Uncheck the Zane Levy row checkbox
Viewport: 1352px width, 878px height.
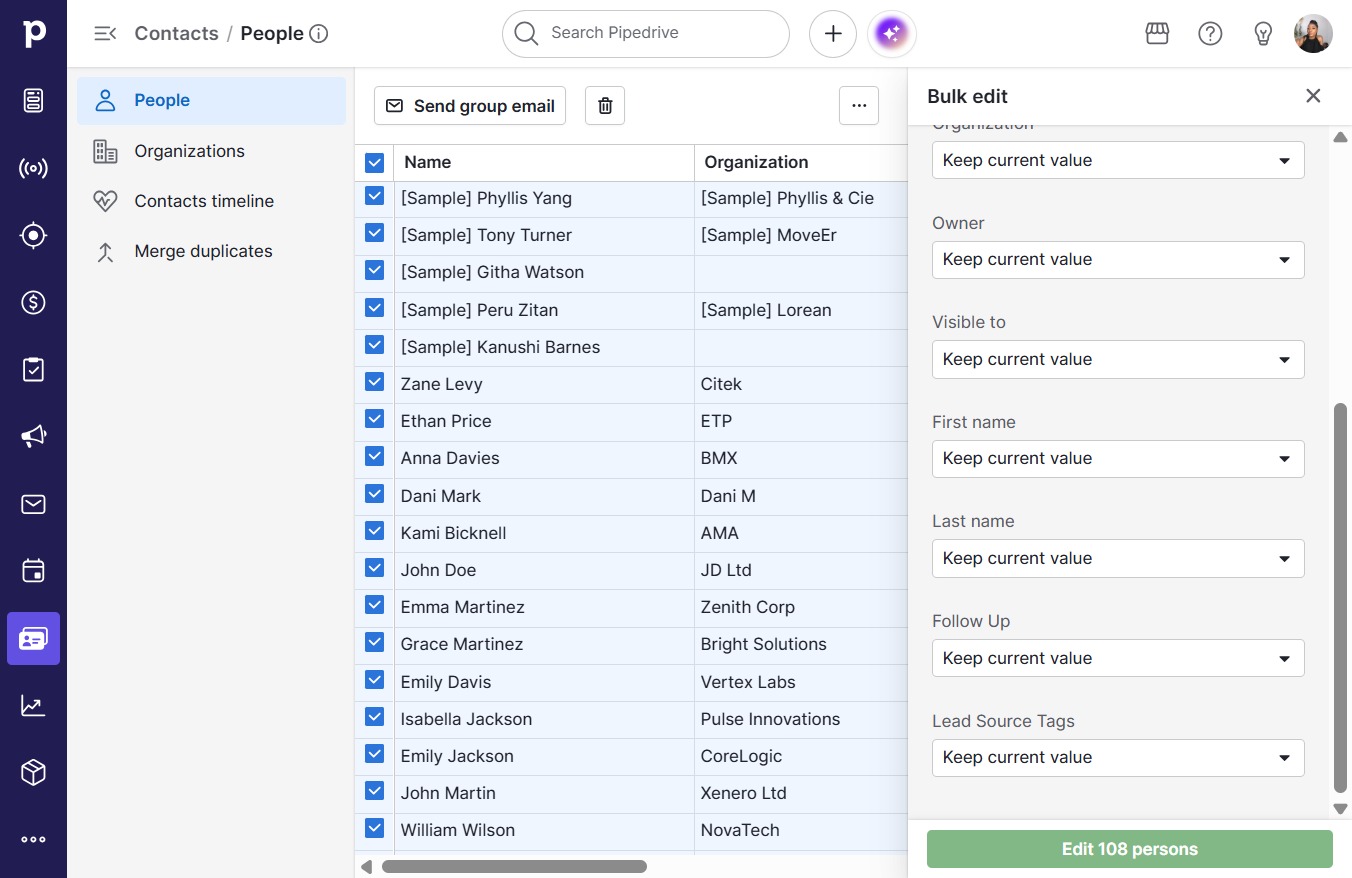pyautogui.click(x=375, y=383)
